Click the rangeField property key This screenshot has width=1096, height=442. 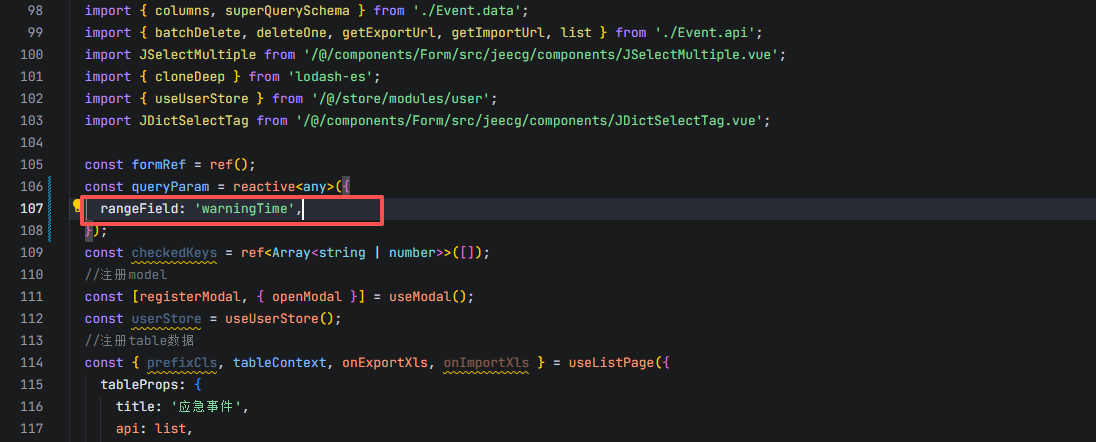point(140,208)
